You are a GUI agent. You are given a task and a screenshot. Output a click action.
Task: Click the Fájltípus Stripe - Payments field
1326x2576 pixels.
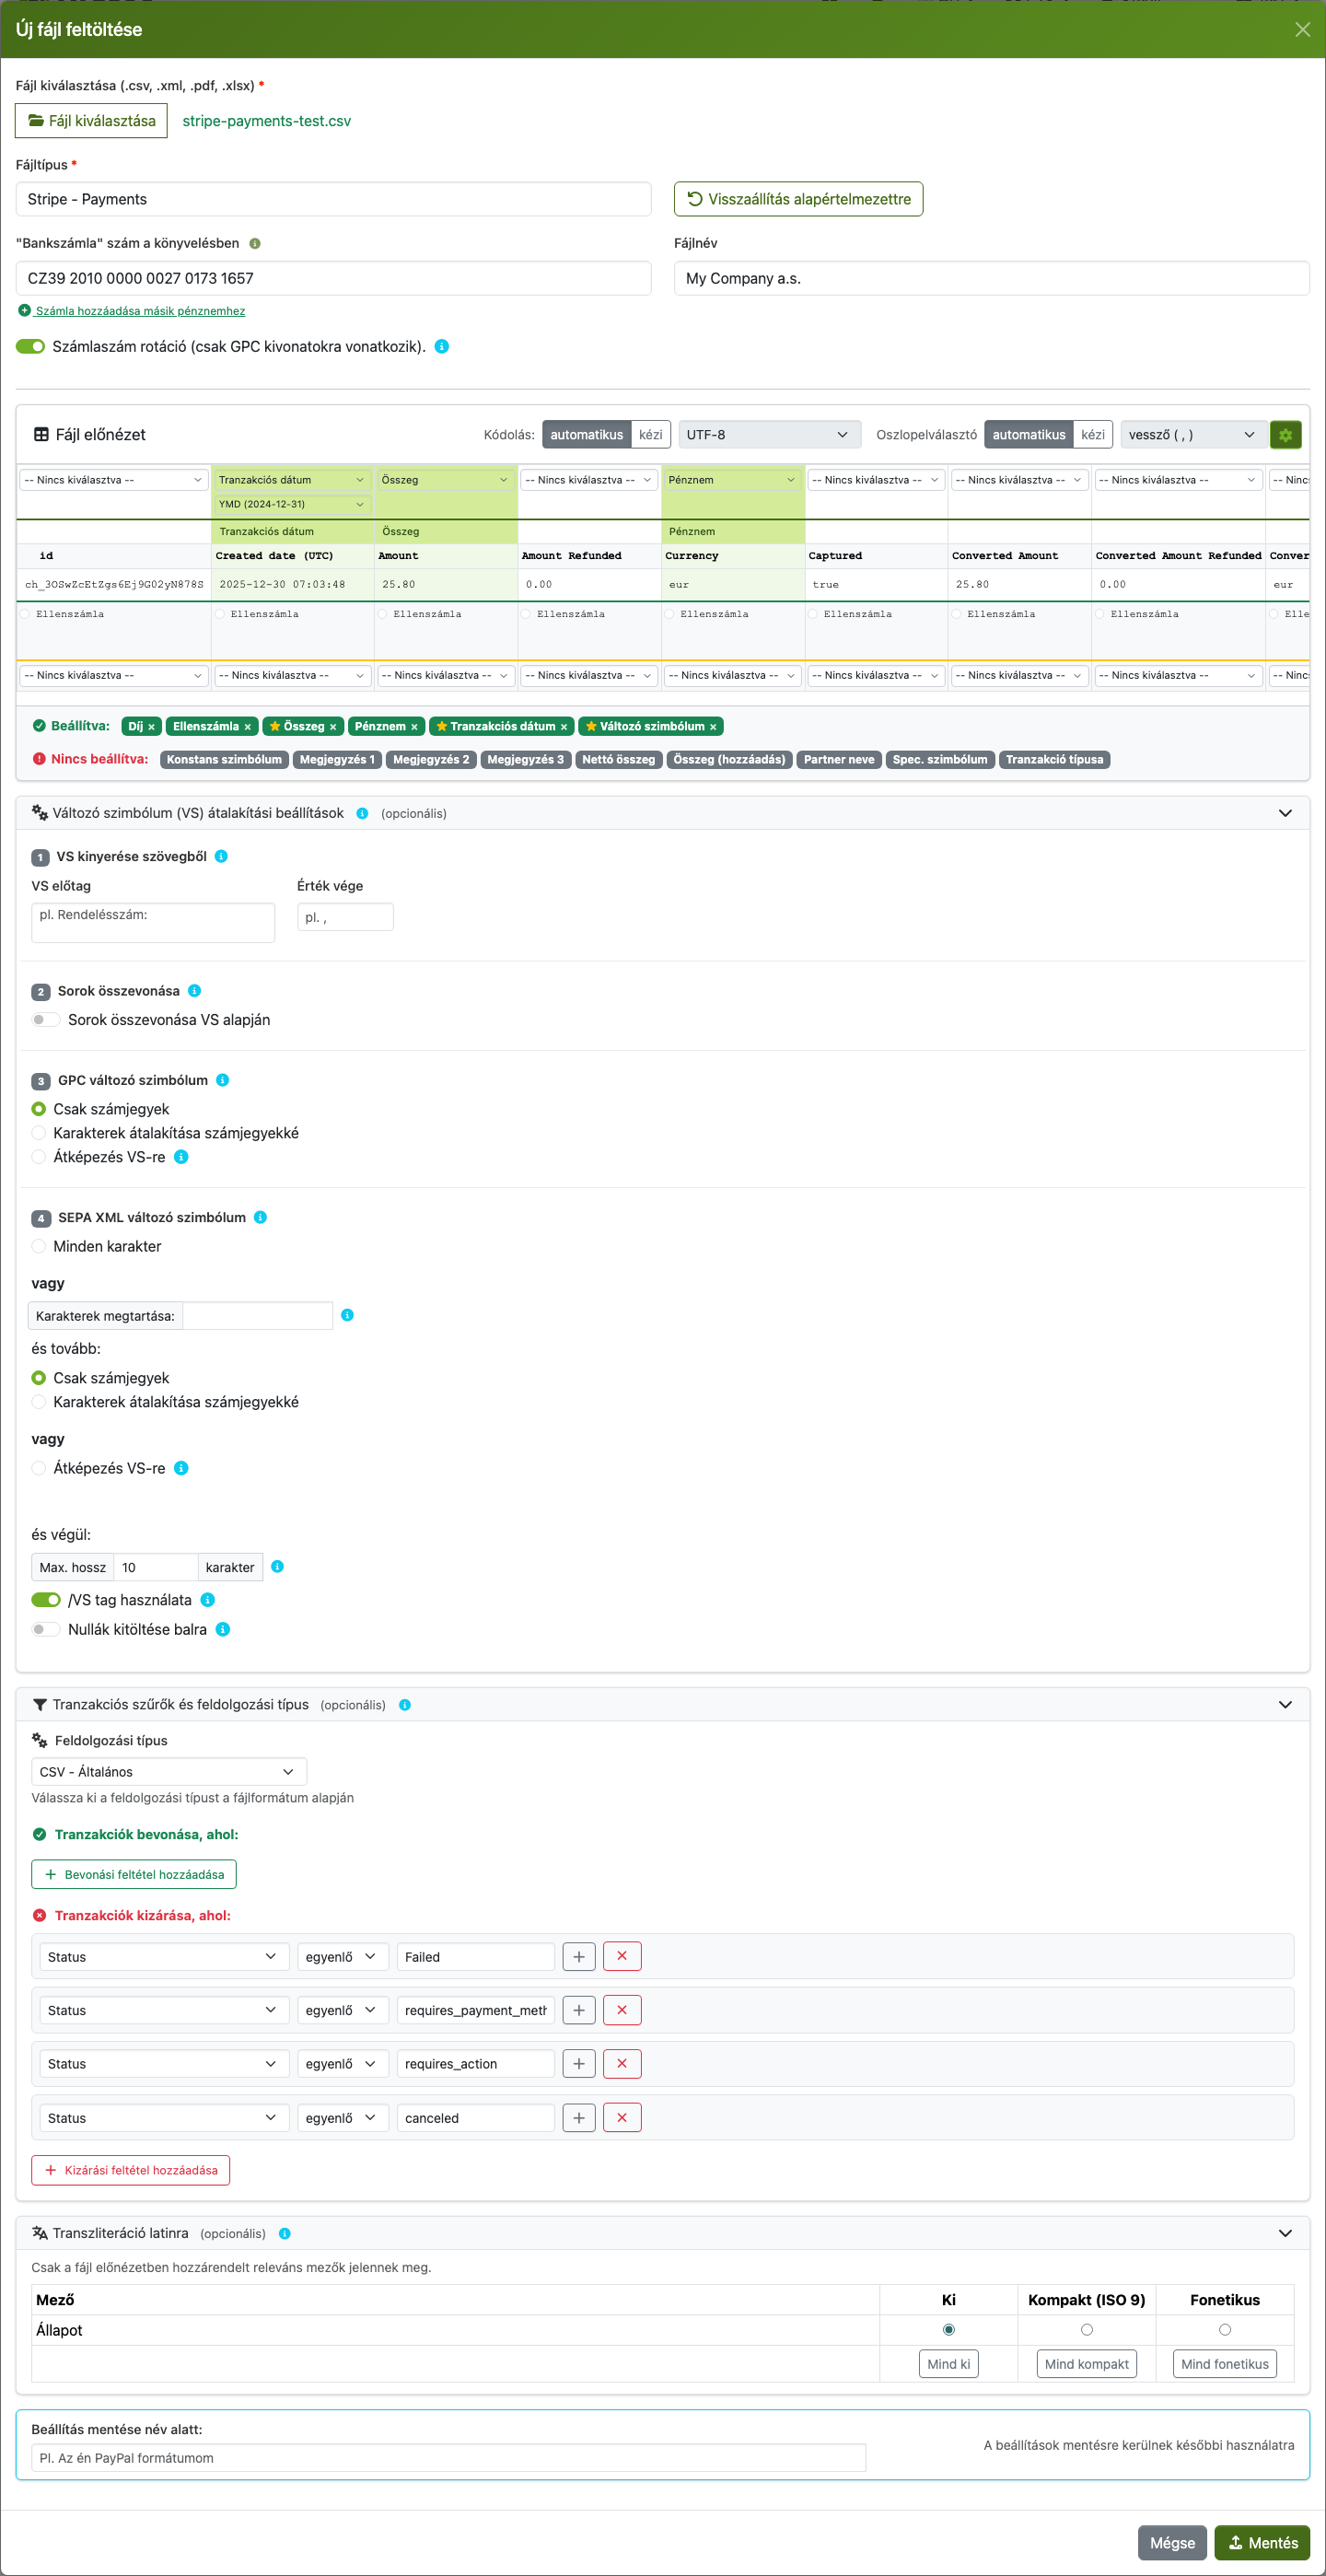click(x=334, y=199)
